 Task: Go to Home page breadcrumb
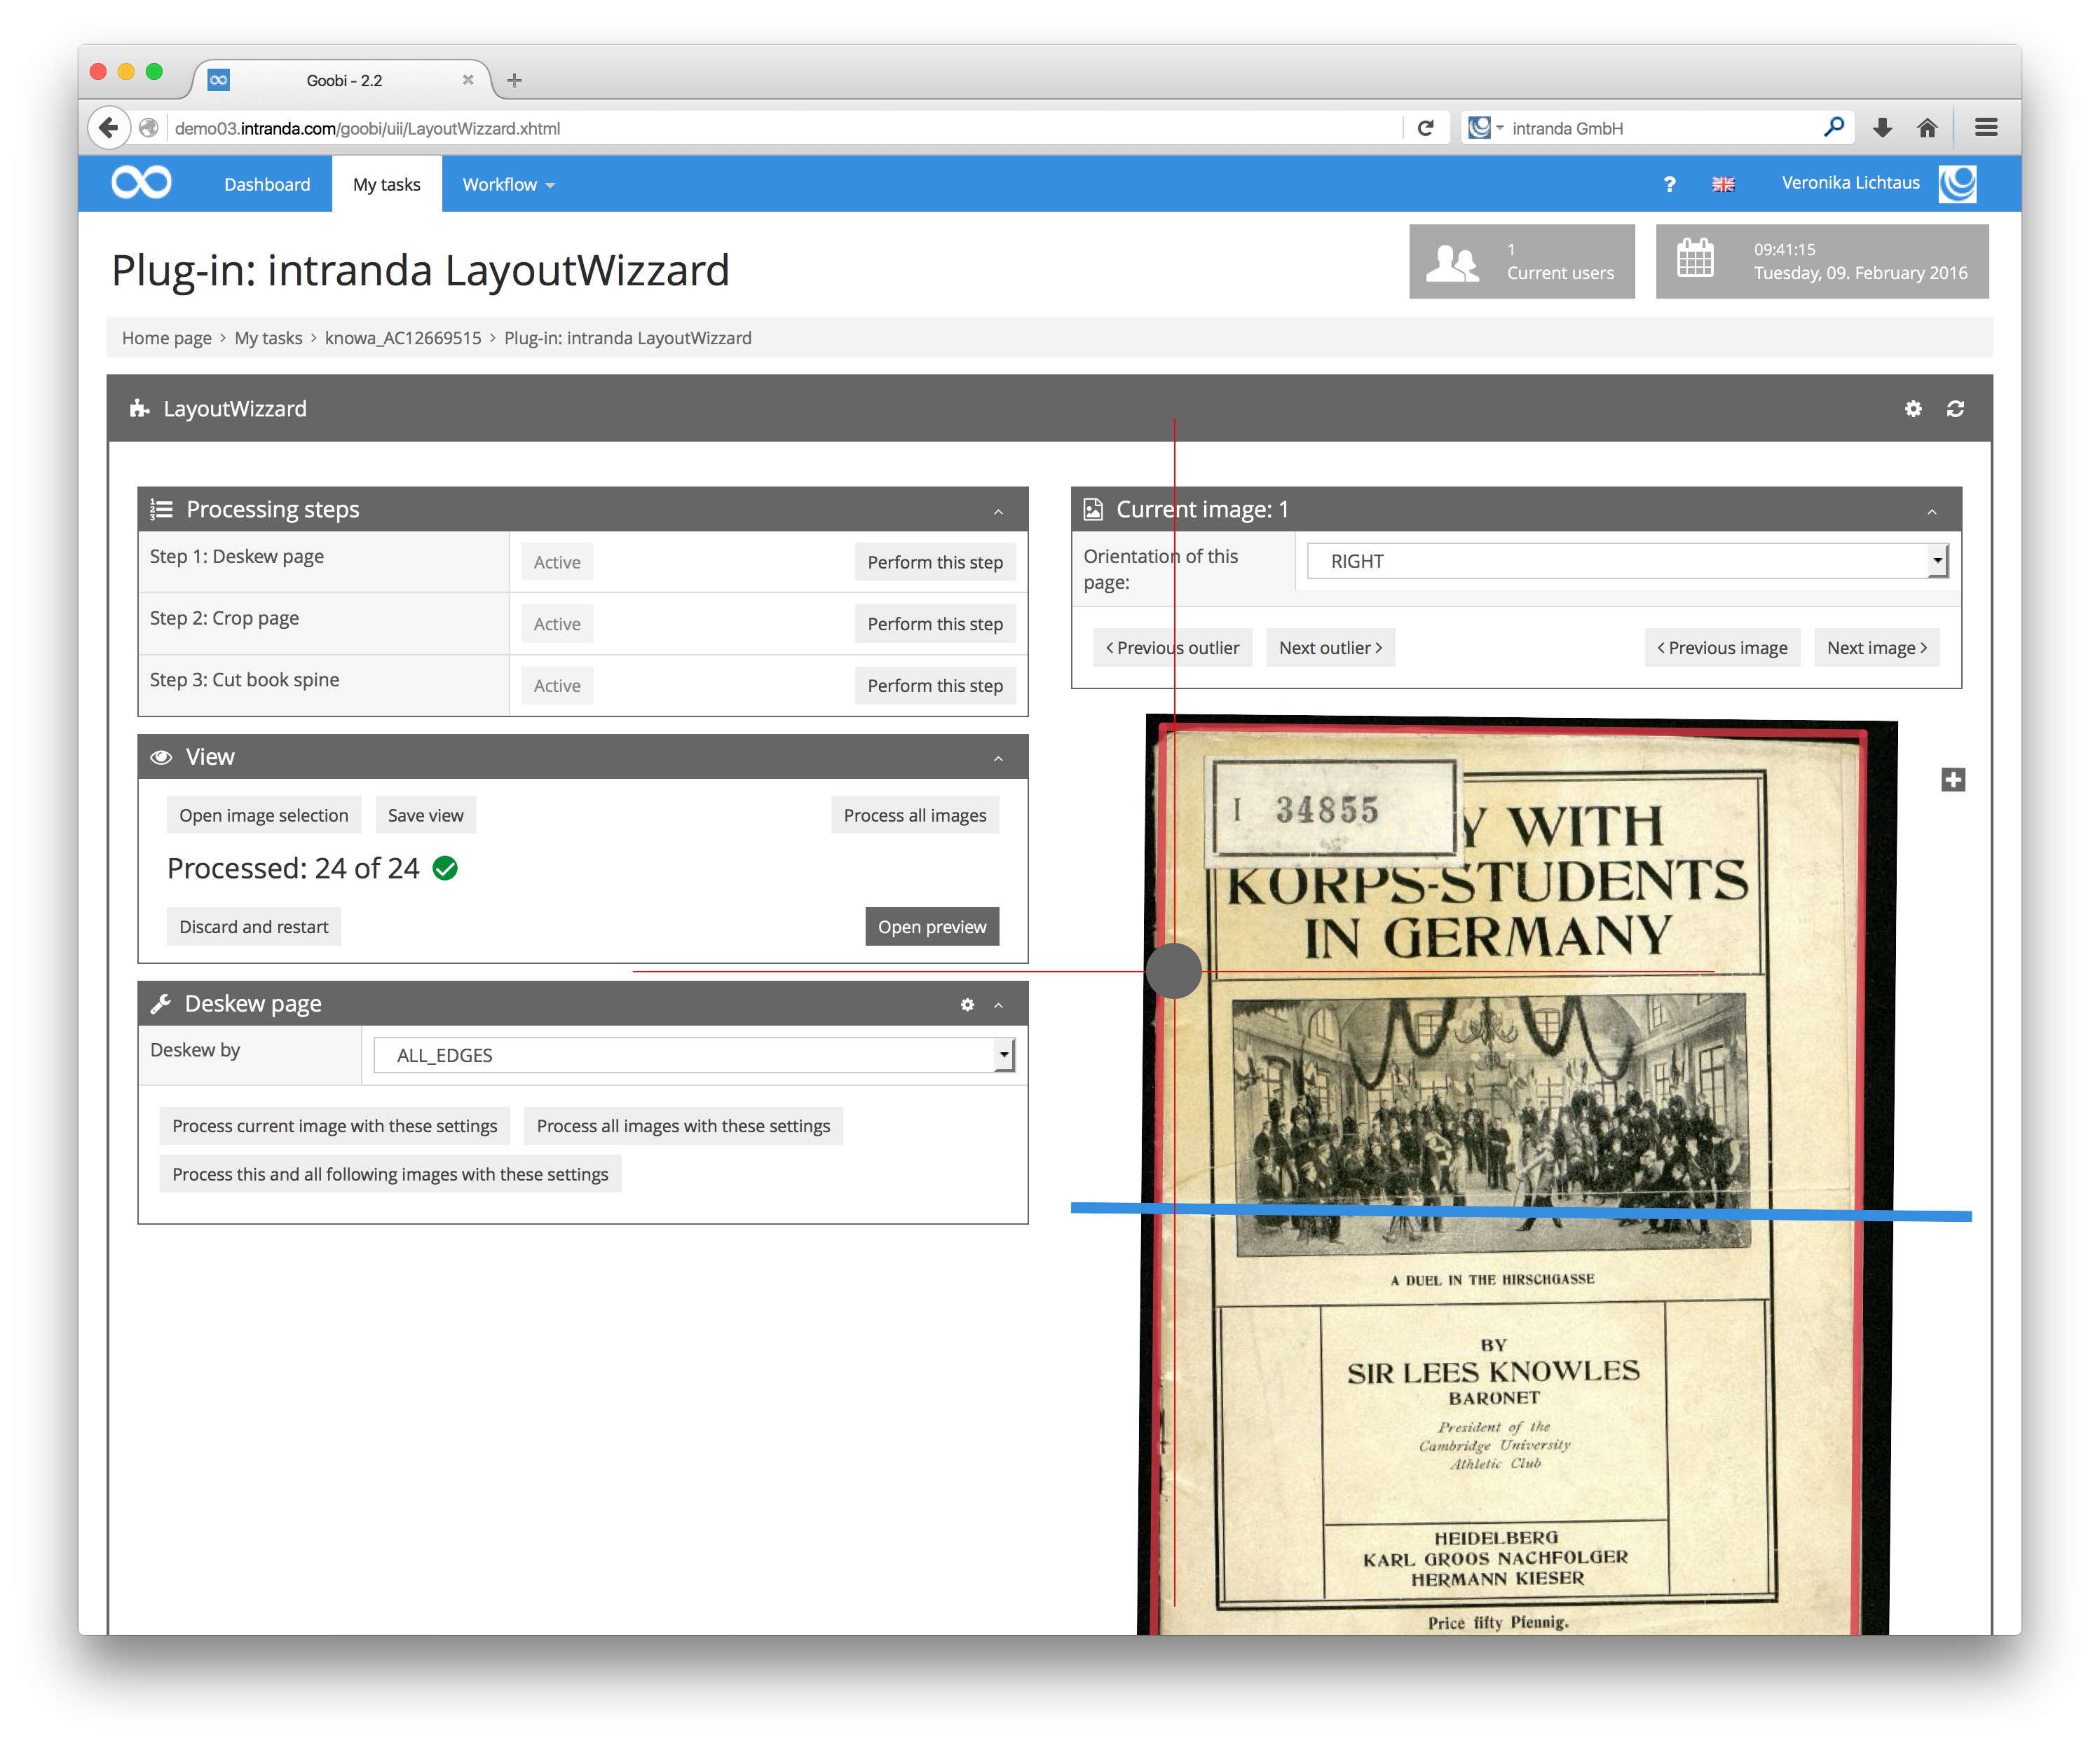pyautogui.click(x=166, y=338)
